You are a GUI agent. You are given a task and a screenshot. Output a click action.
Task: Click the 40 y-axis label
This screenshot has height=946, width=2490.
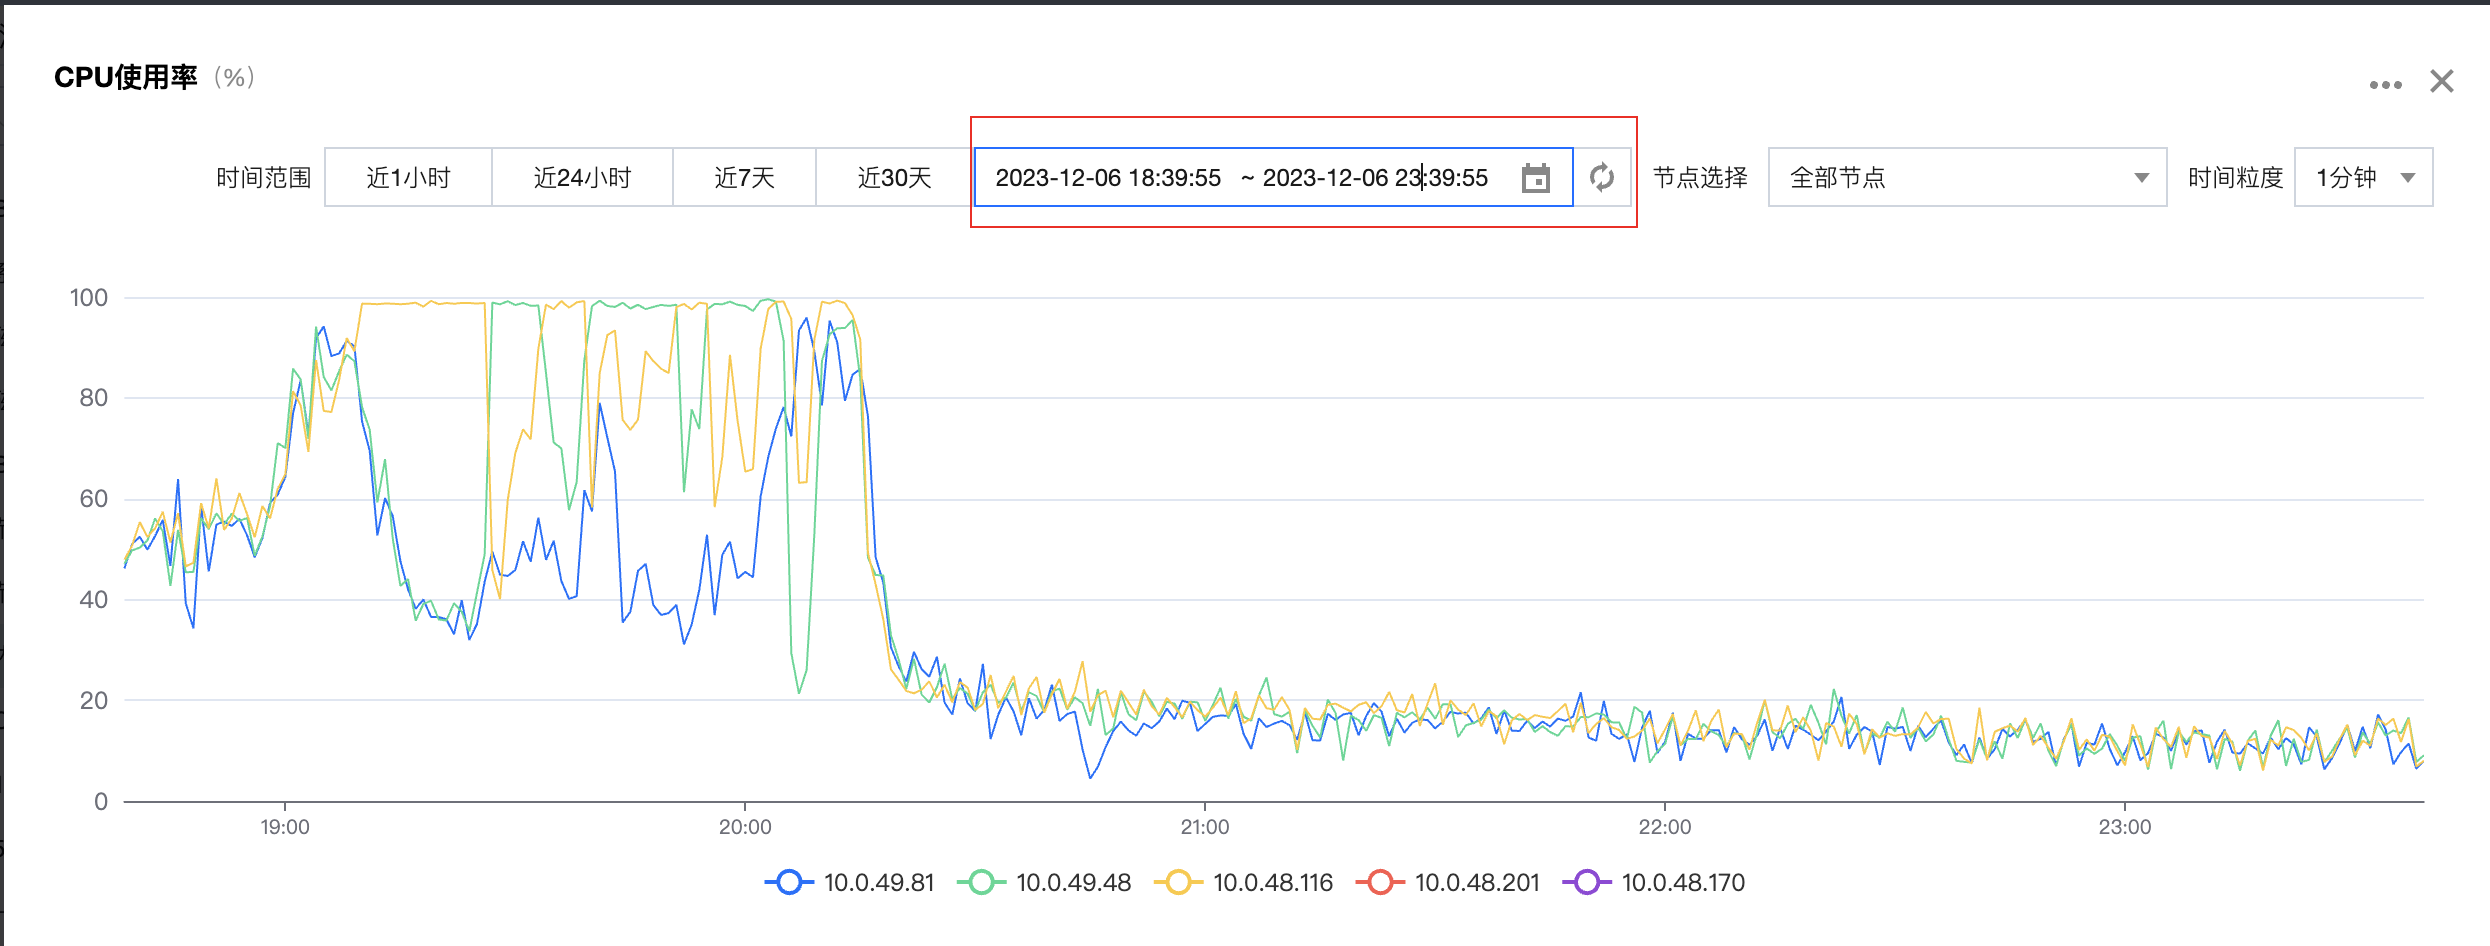click(93, 600)
